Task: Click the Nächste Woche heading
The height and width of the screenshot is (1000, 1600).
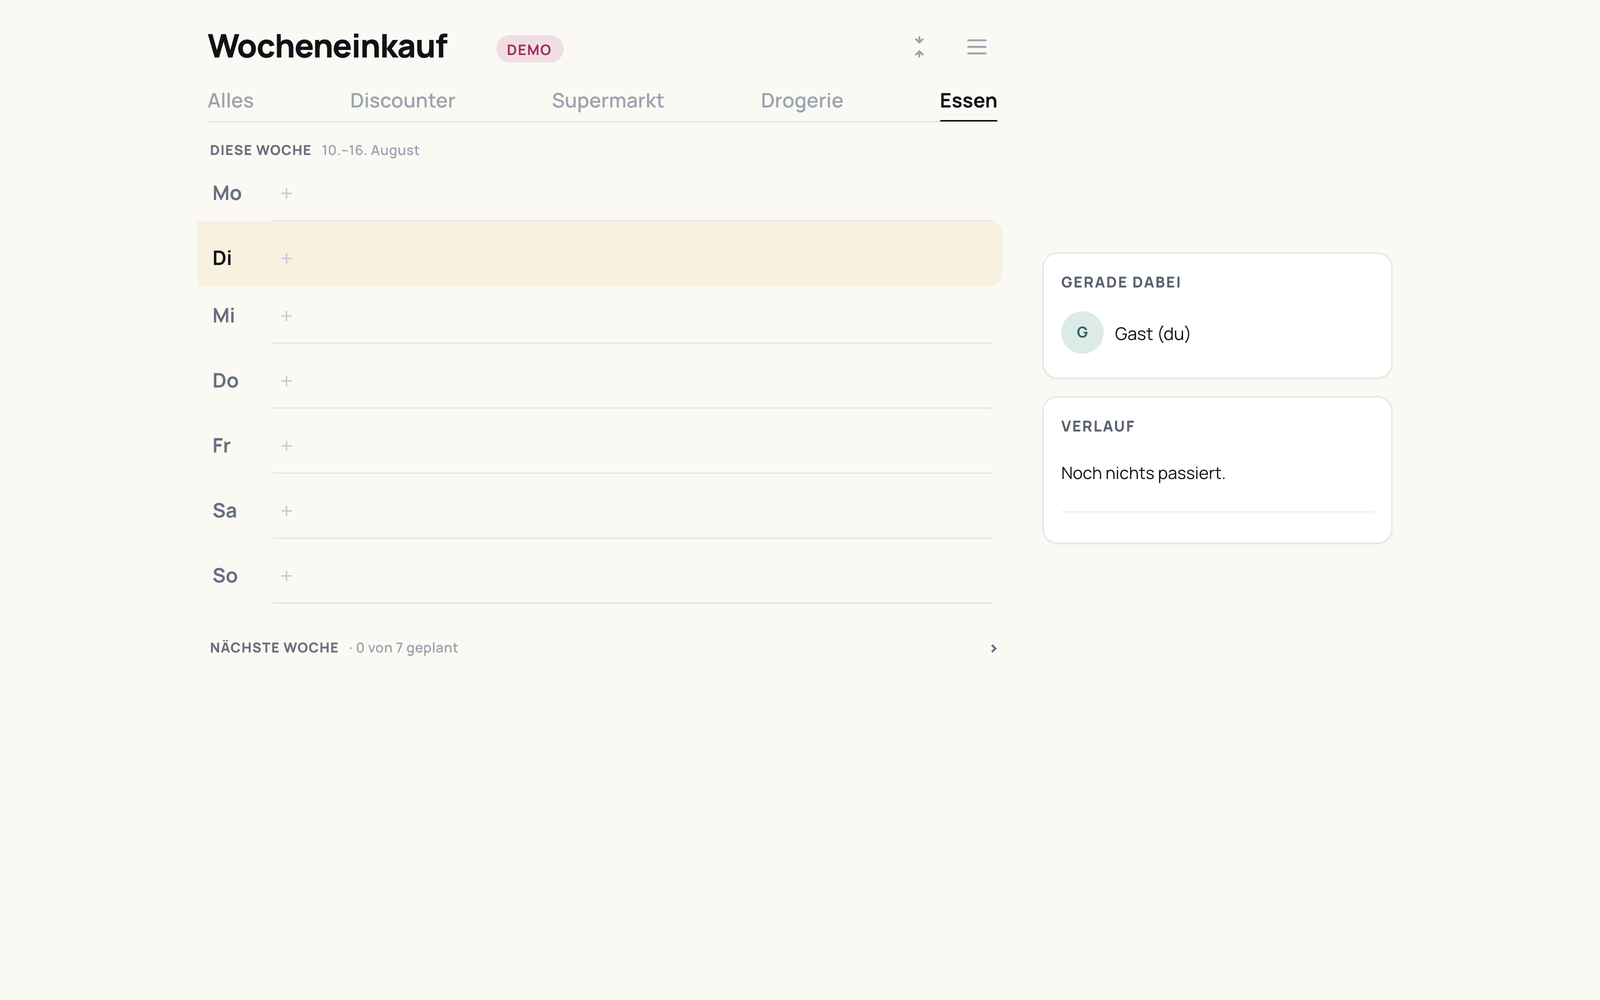Action: (x=274, y=648)
